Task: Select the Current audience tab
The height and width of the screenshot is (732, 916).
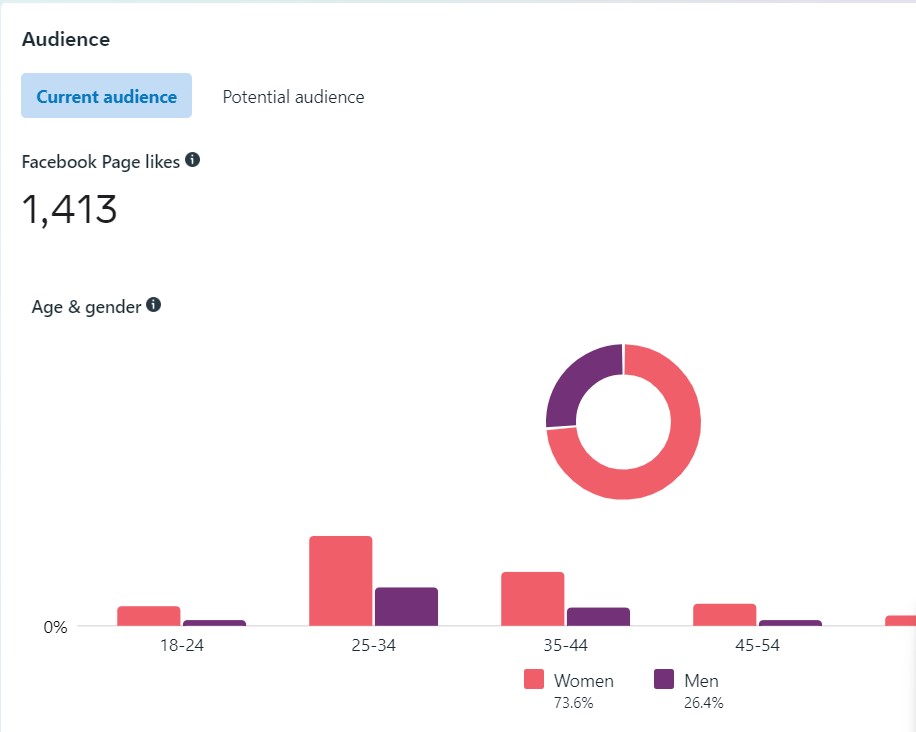Action: pos(106,97)
